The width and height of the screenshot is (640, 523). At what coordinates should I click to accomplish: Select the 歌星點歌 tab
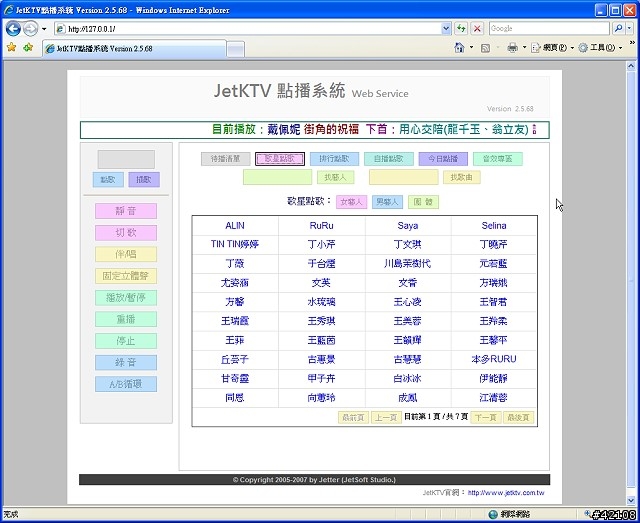click(280, 159)
